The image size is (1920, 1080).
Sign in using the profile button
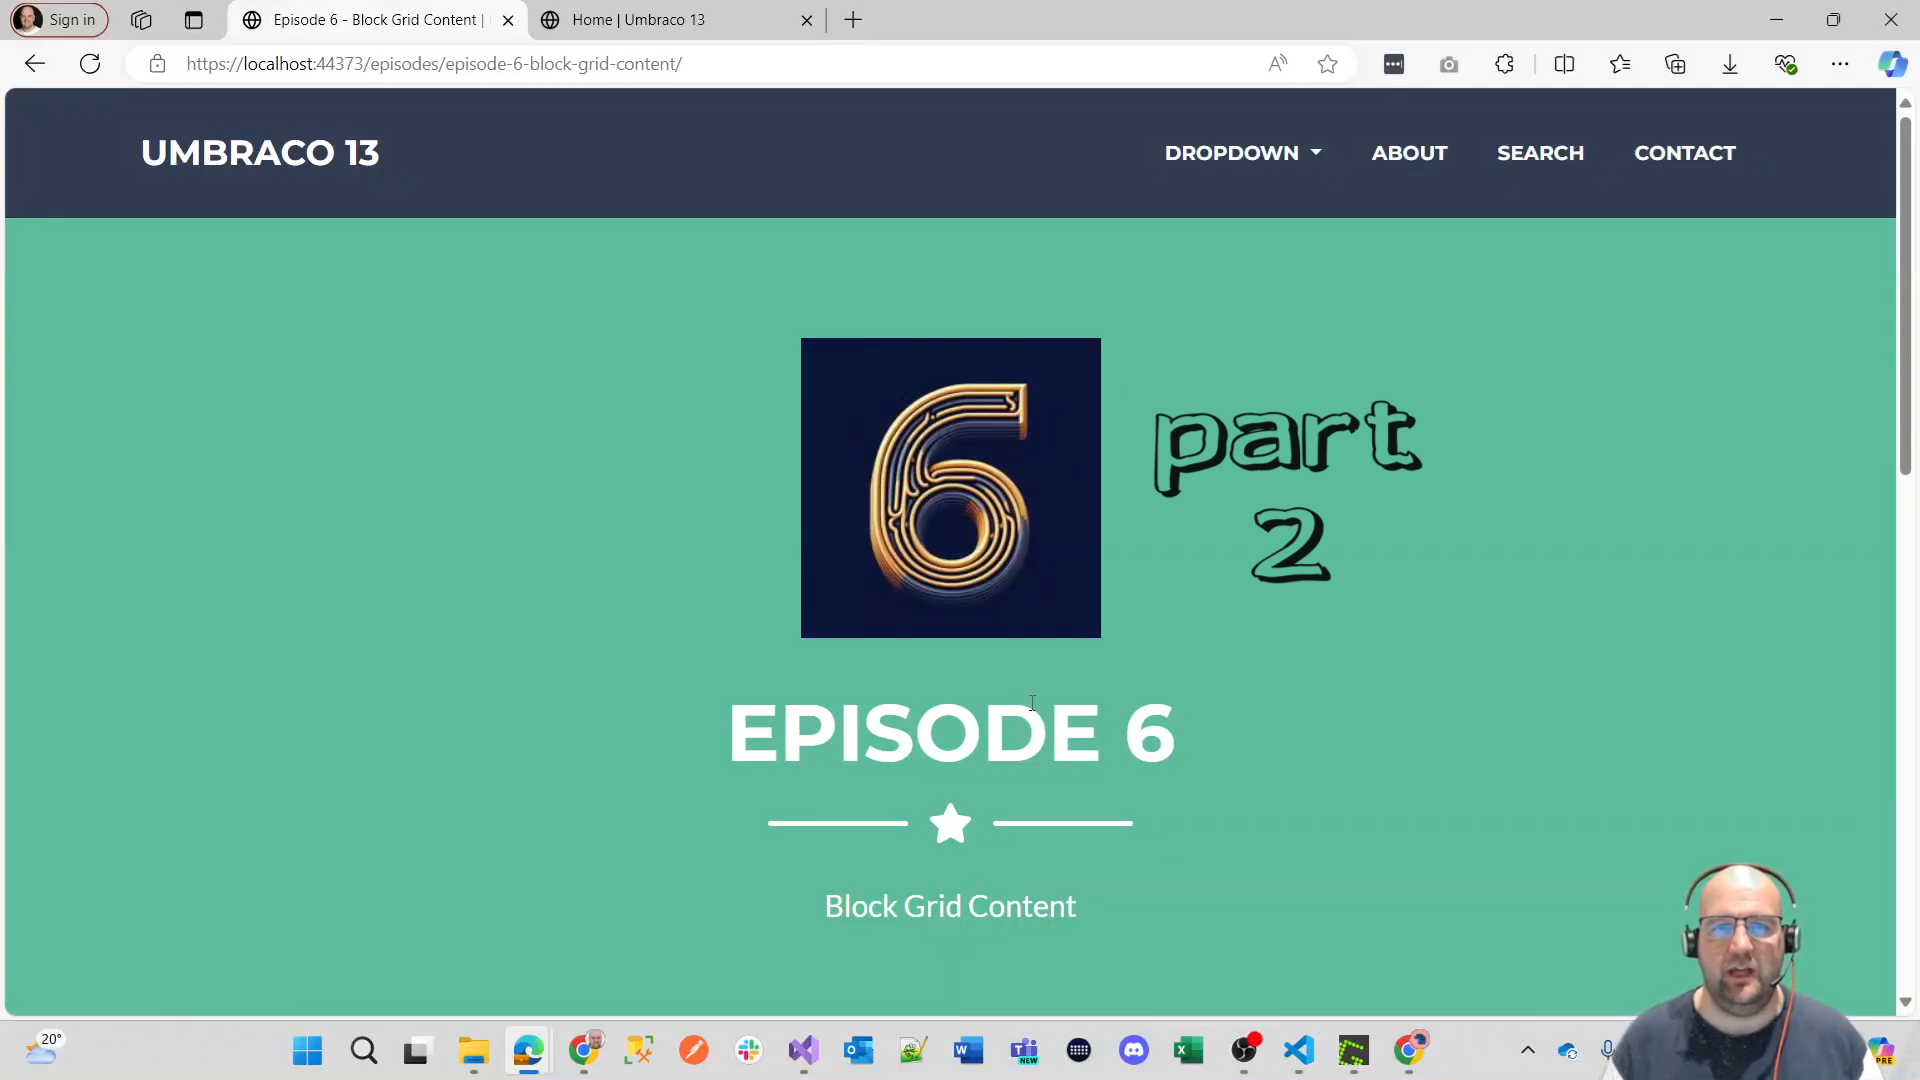pos(57,19)
